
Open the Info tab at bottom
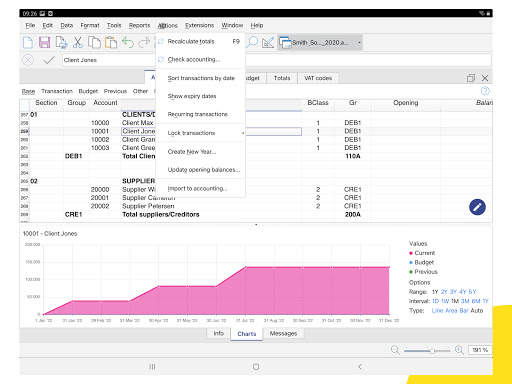(218, 333)
